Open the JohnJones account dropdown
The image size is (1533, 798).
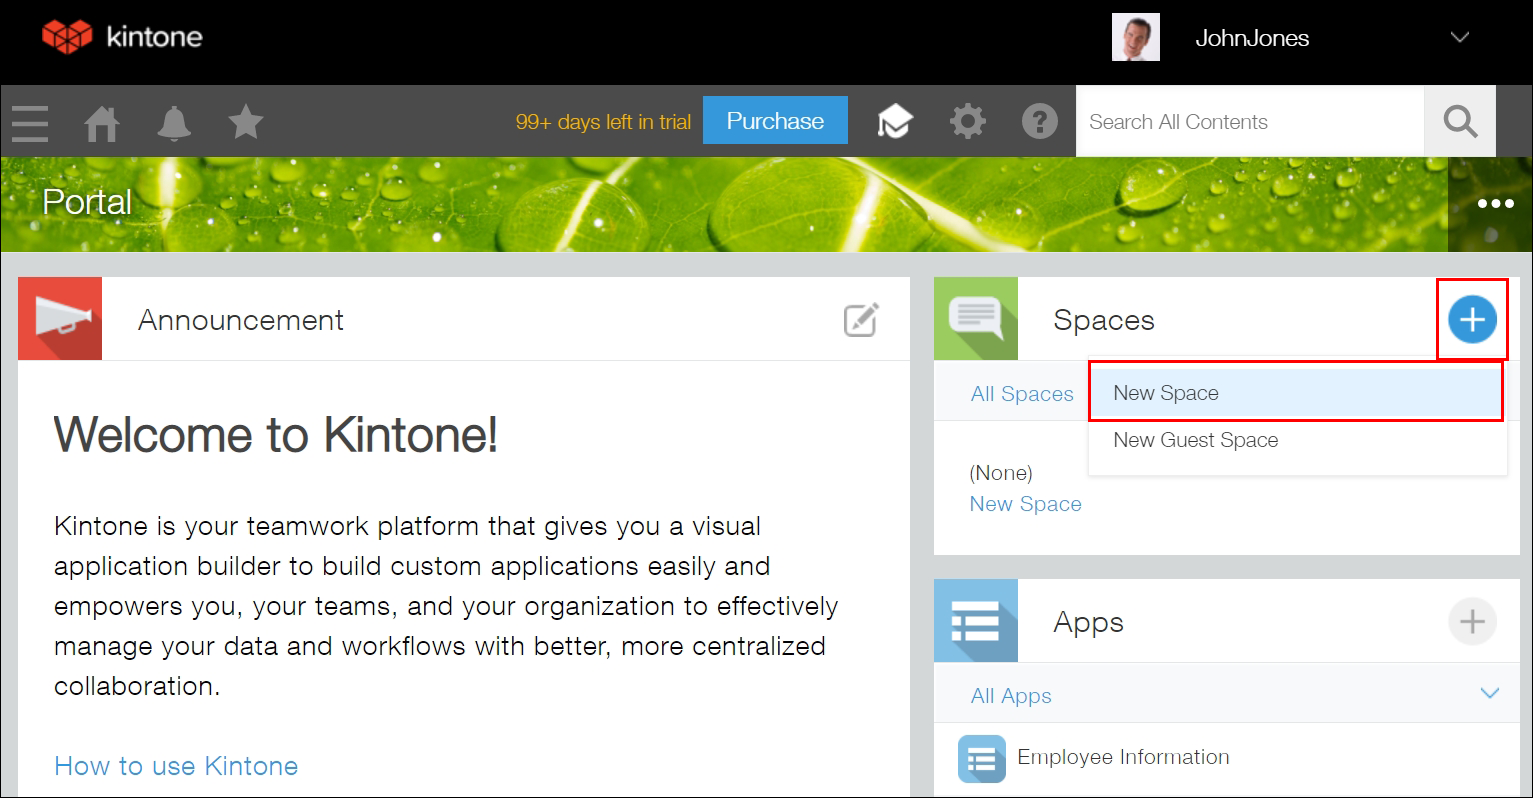coord(1459,37)
